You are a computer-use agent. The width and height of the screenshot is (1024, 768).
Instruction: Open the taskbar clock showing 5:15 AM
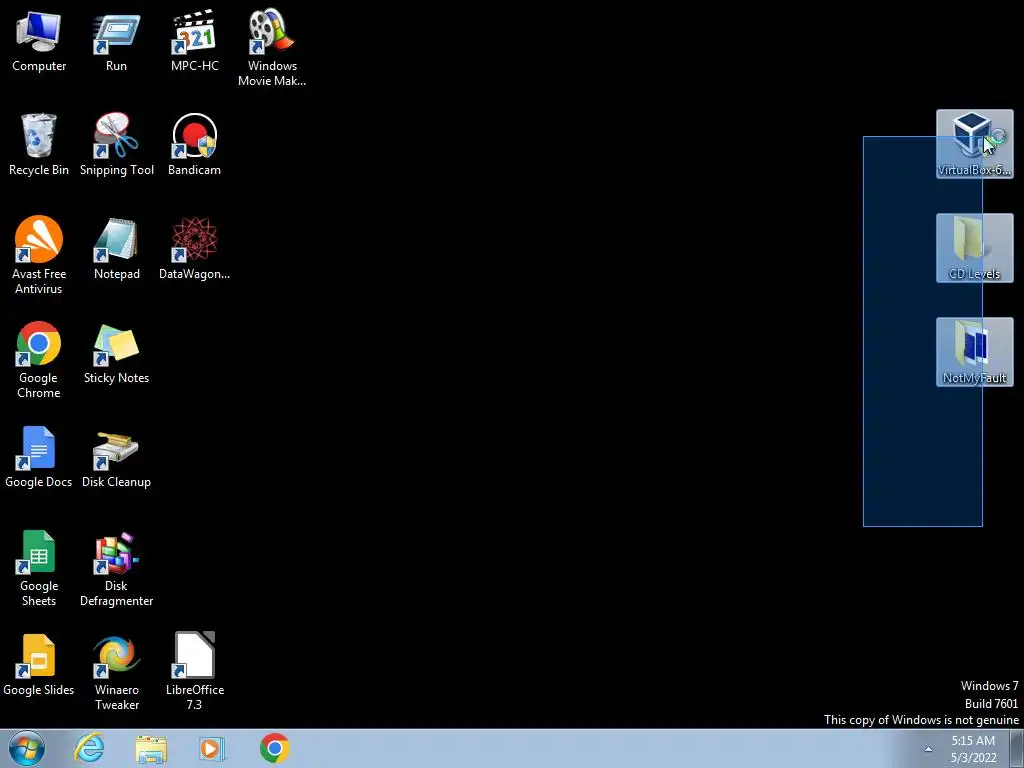click(973, 749)
